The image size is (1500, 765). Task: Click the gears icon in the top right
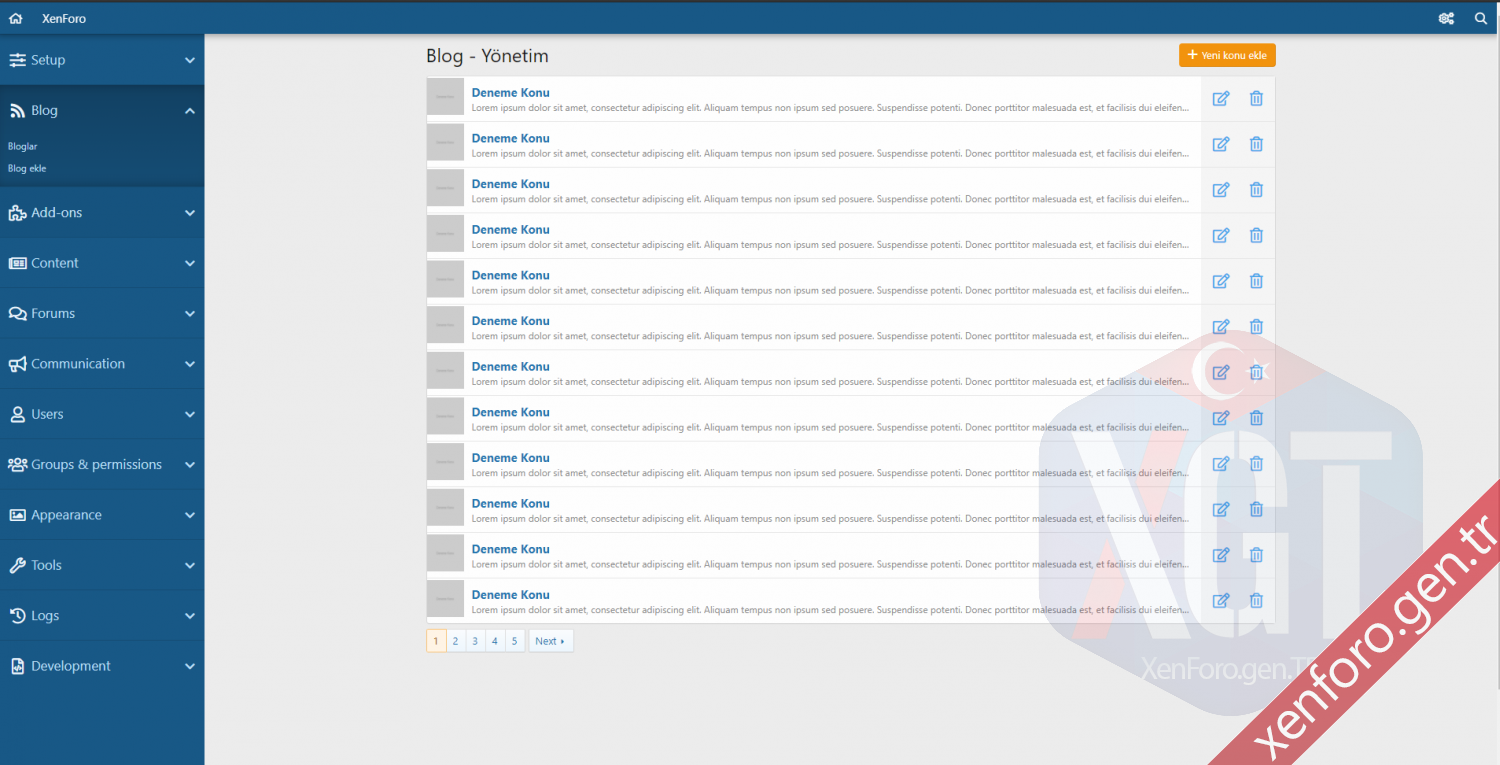click(x=1446, y=18)
